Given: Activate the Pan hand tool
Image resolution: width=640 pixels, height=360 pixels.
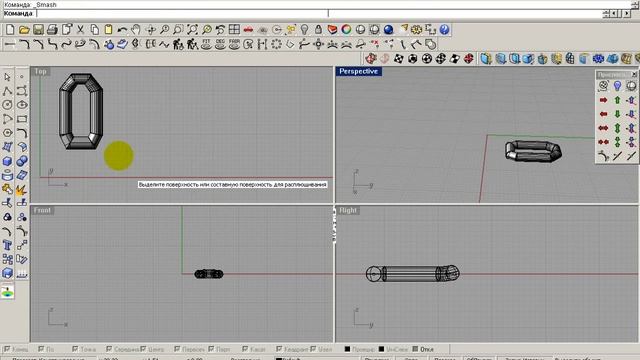Looking at the screenshot, I should coord(136,29).
